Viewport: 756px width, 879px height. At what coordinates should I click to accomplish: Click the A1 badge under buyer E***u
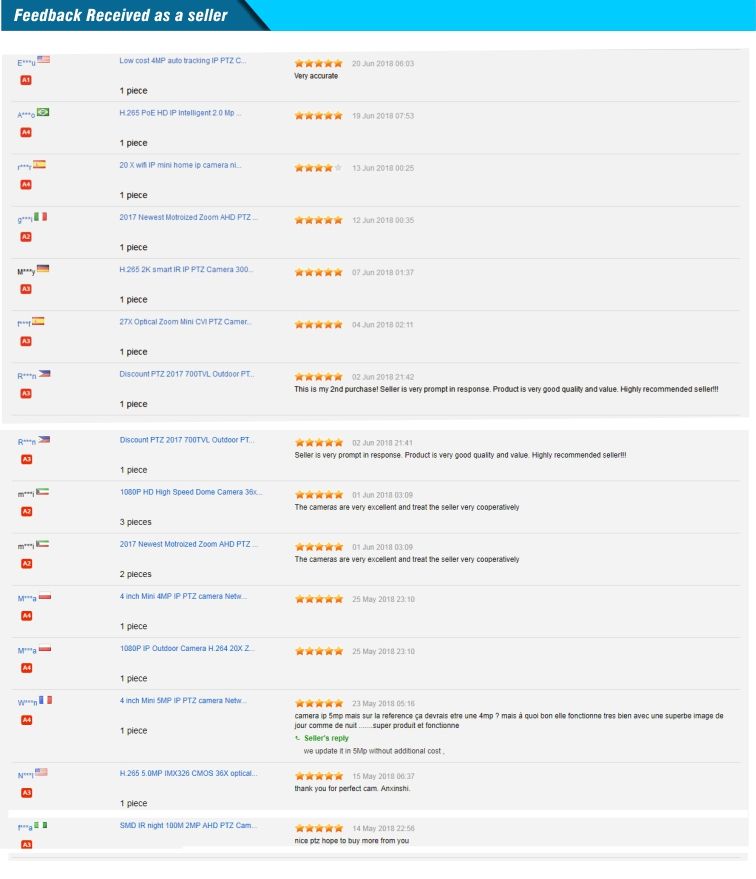point(27,79)
